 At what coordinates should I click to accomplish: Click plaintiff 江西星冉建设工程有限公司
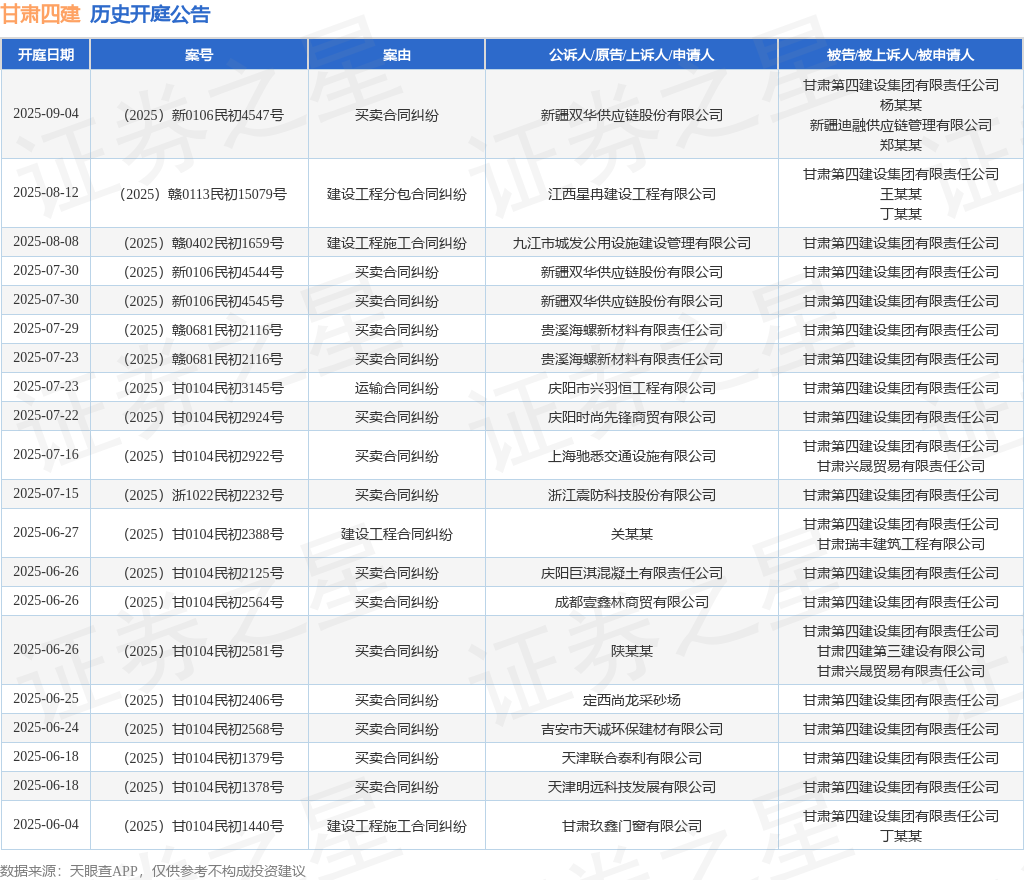(632, 195)
